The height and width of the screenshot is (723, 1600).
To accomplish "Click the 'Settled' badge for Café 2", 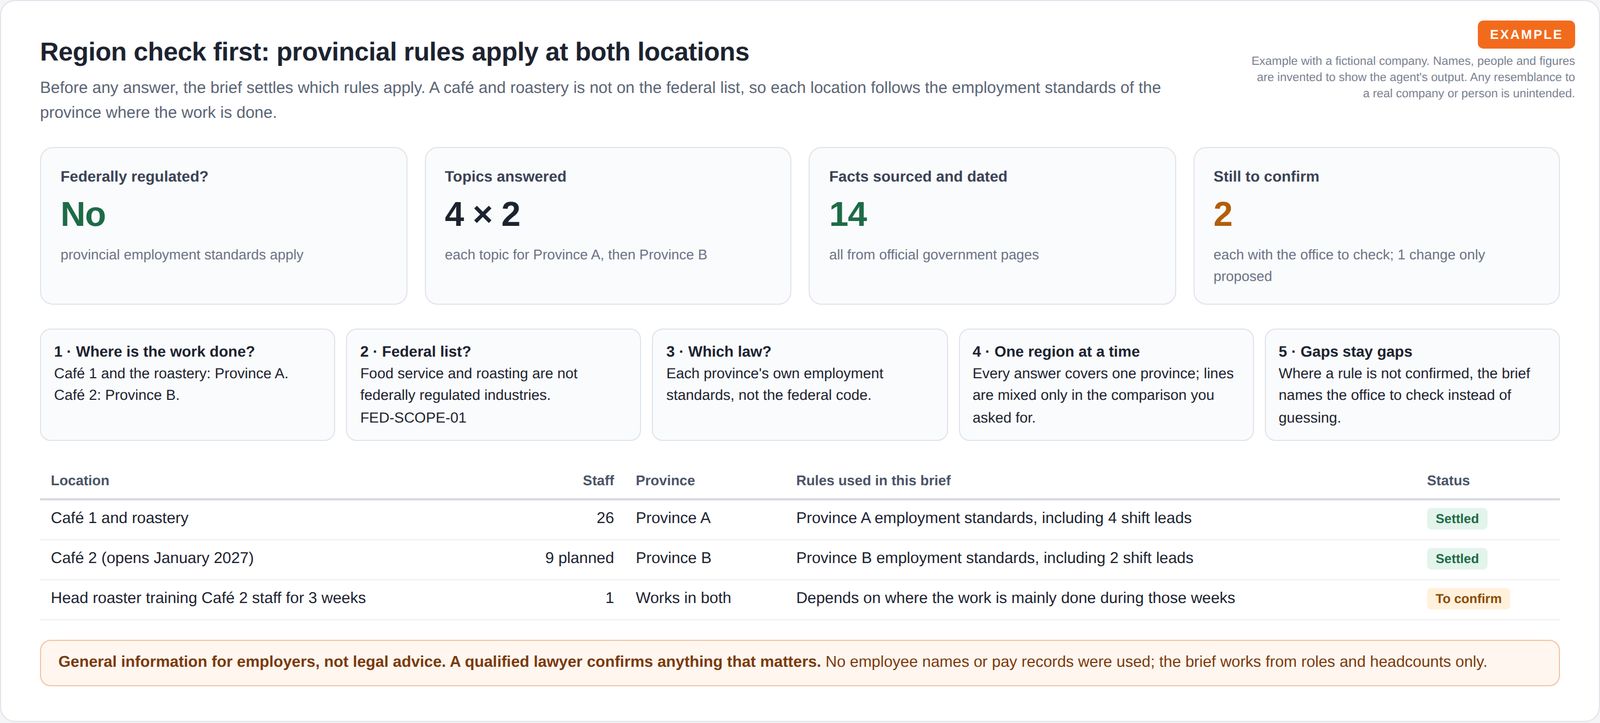I will [x=1456, y=559].
